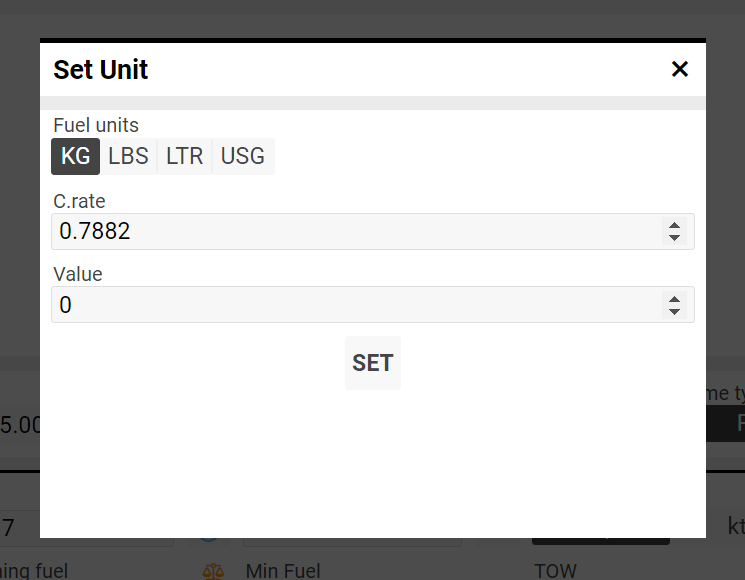745x580 pixels.
Task: Click the Set Unit dialog title
Action: point(101,70)
